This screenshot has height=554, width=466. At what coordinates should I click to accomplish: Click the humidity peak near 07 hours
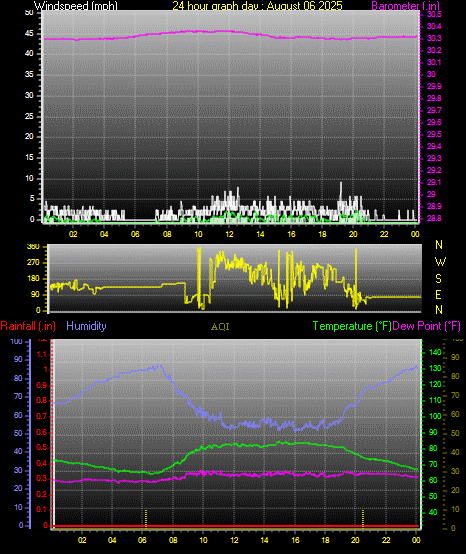[x=158, y=367]
